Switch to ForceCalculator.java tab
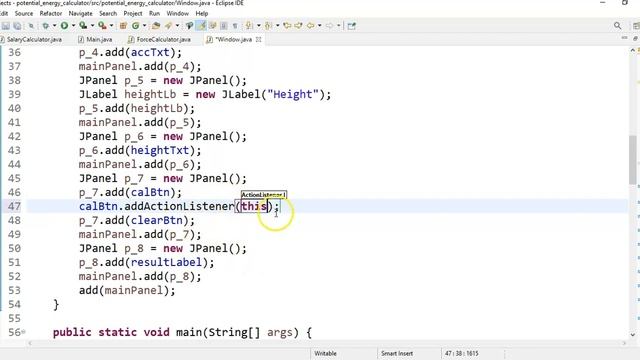Viewport: 640px width, 360px height. pos(160,40)
